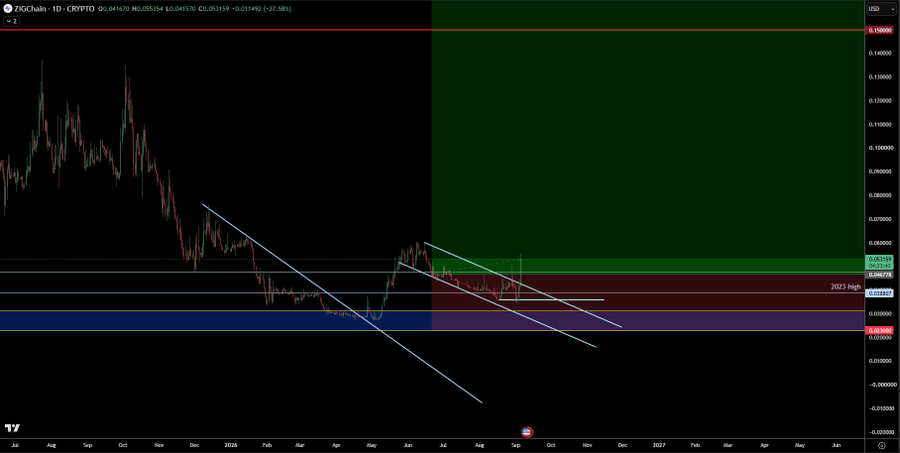
Task: Open the USD currency dropdown
Action: (x=882, y=9)
